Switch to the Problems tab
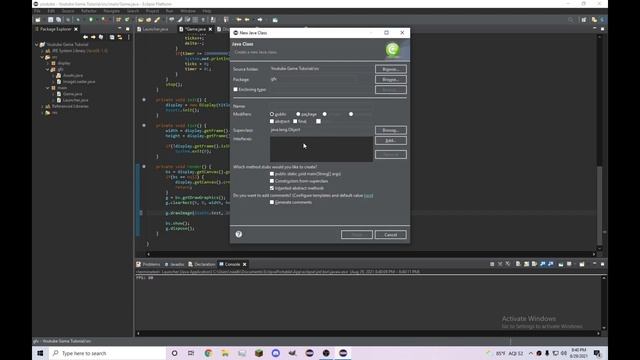The width and height of the screenshot is (640, 360). tap(148, 264)
